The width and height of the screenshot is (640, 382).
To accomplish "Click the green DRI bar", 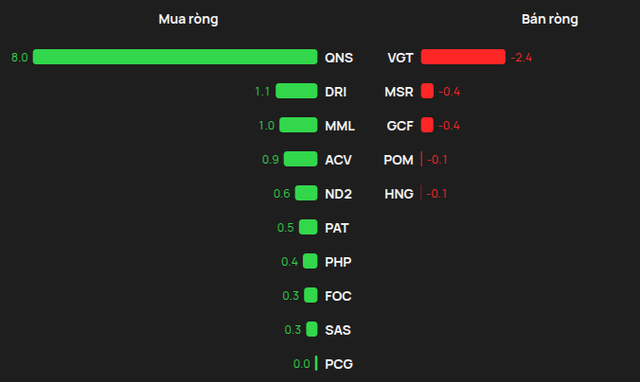I will click(296, 91).
